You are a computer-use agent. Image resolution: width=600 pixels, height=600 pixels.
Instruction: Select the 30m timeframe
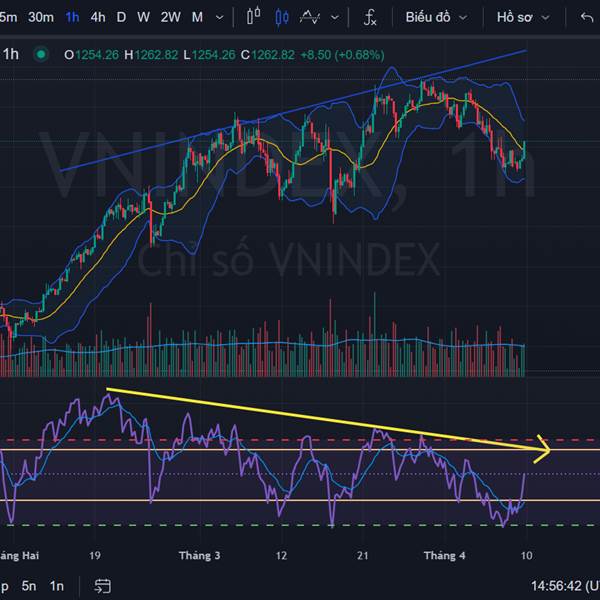pos(41,17)
